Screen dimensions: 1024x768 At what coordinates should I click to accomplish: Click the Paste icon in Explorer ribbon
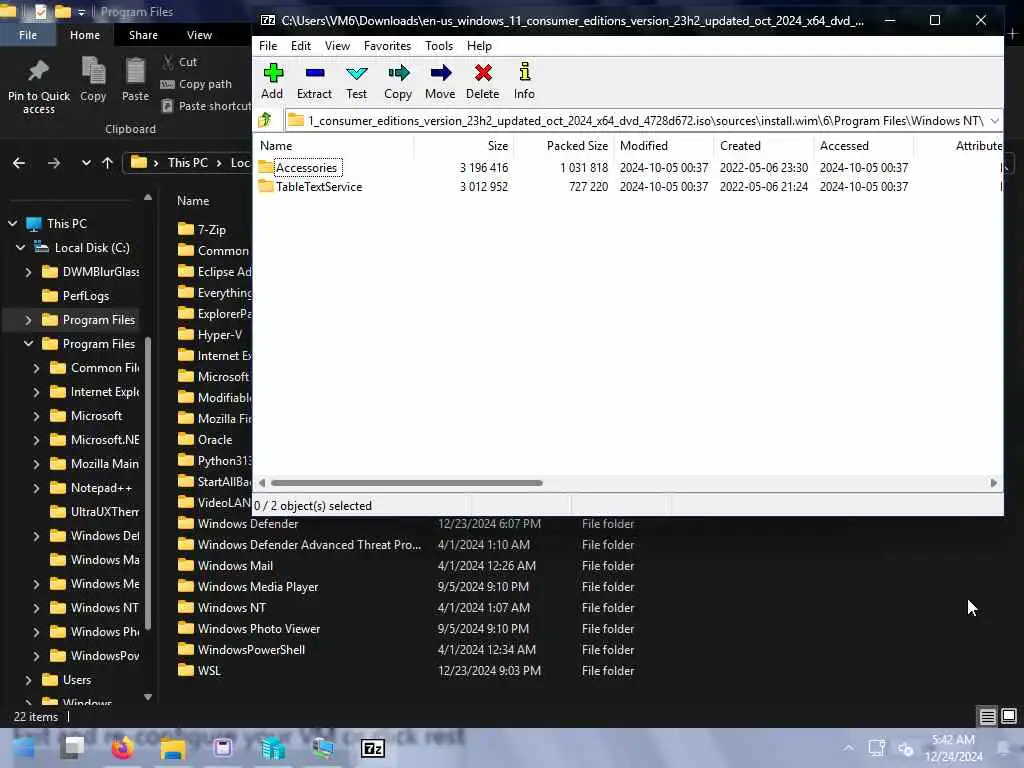point(135,80)
